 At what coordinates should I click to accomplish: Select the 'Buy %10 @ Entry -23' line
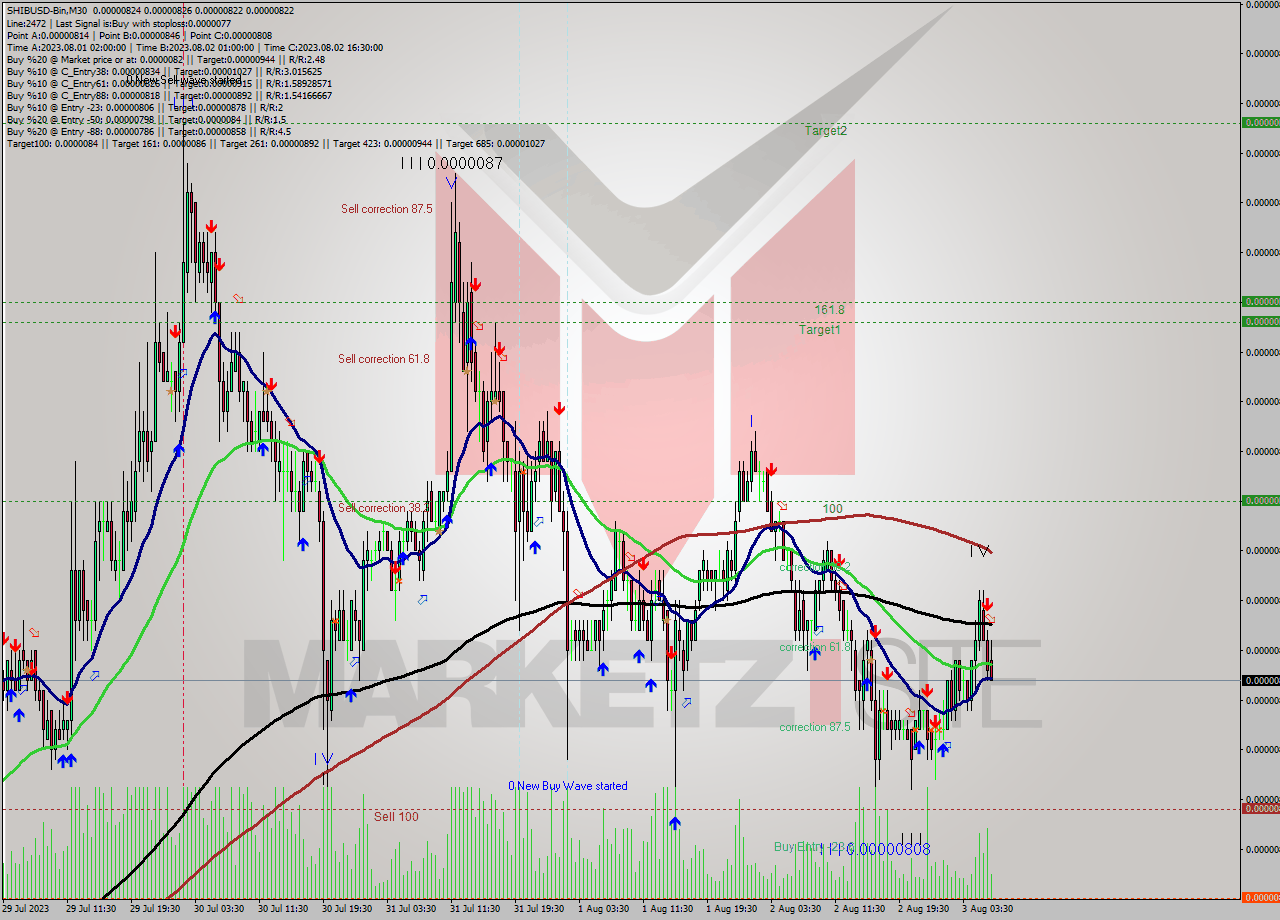145,107
